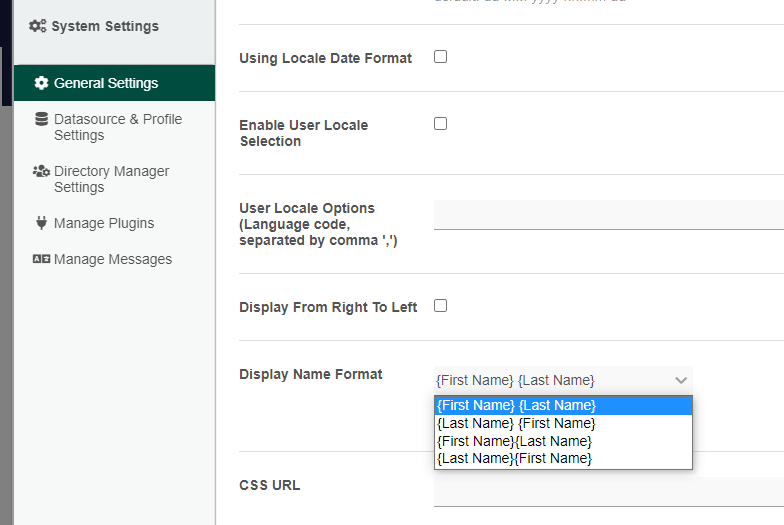
Task: Toggle Display From Right To Left
Action: pyautogui.click(x=440, y=306)
